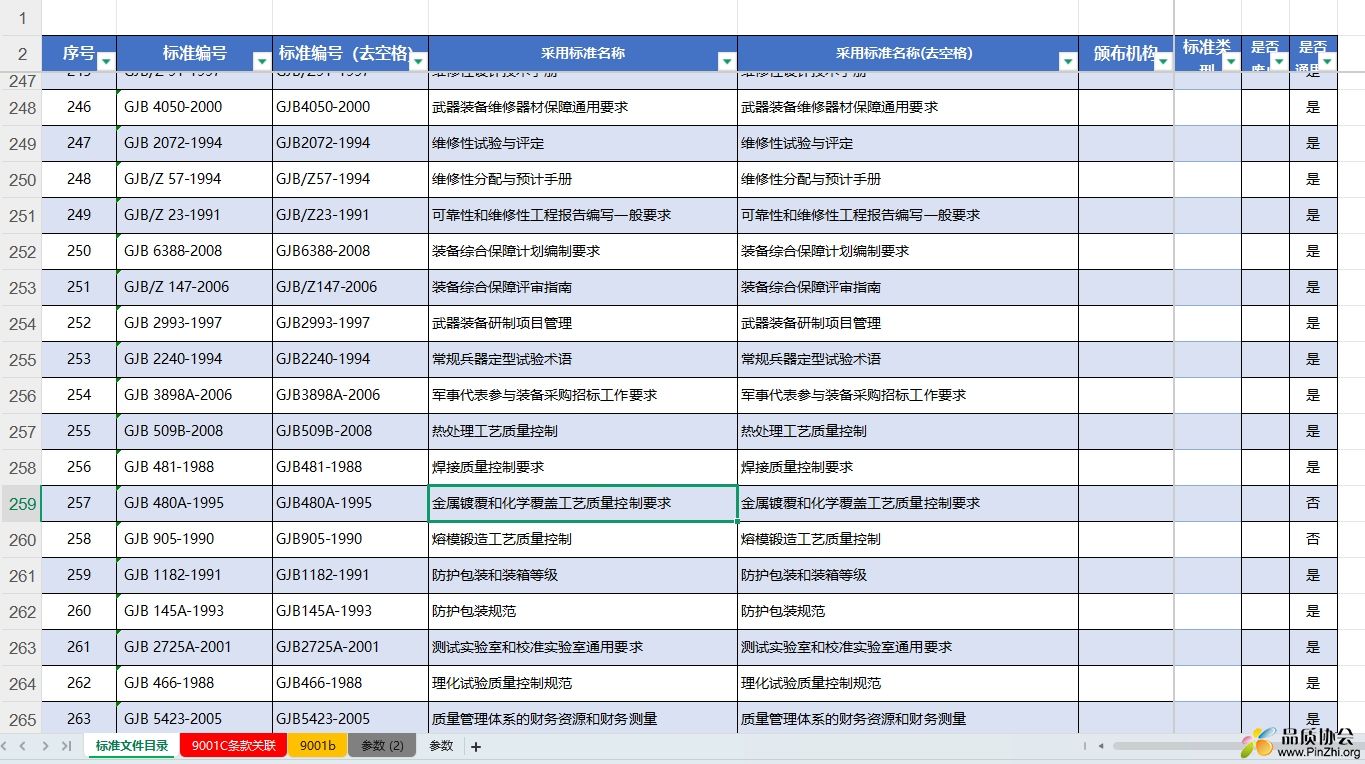Select the 否 cell in row 259

pos(1313,503)
